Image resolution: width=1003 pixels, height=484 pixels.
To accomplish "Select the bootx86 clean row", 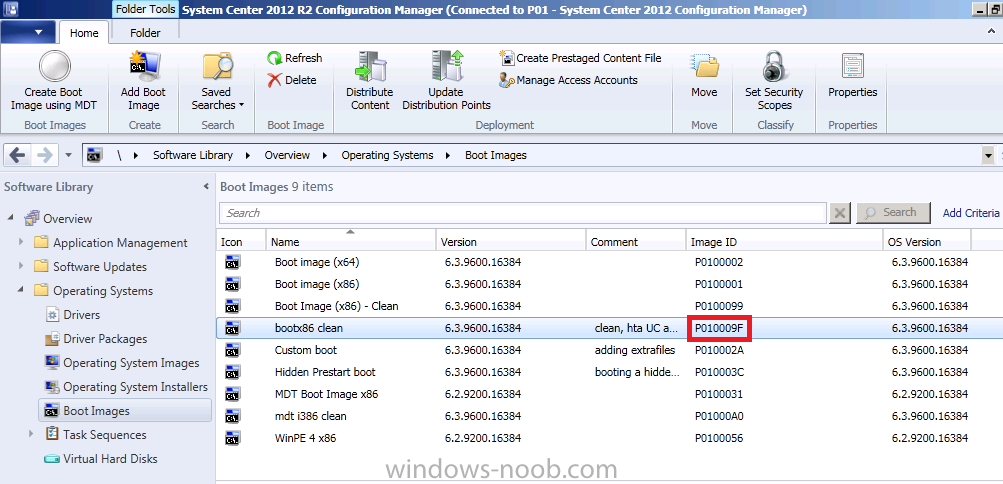I will 610,328.
